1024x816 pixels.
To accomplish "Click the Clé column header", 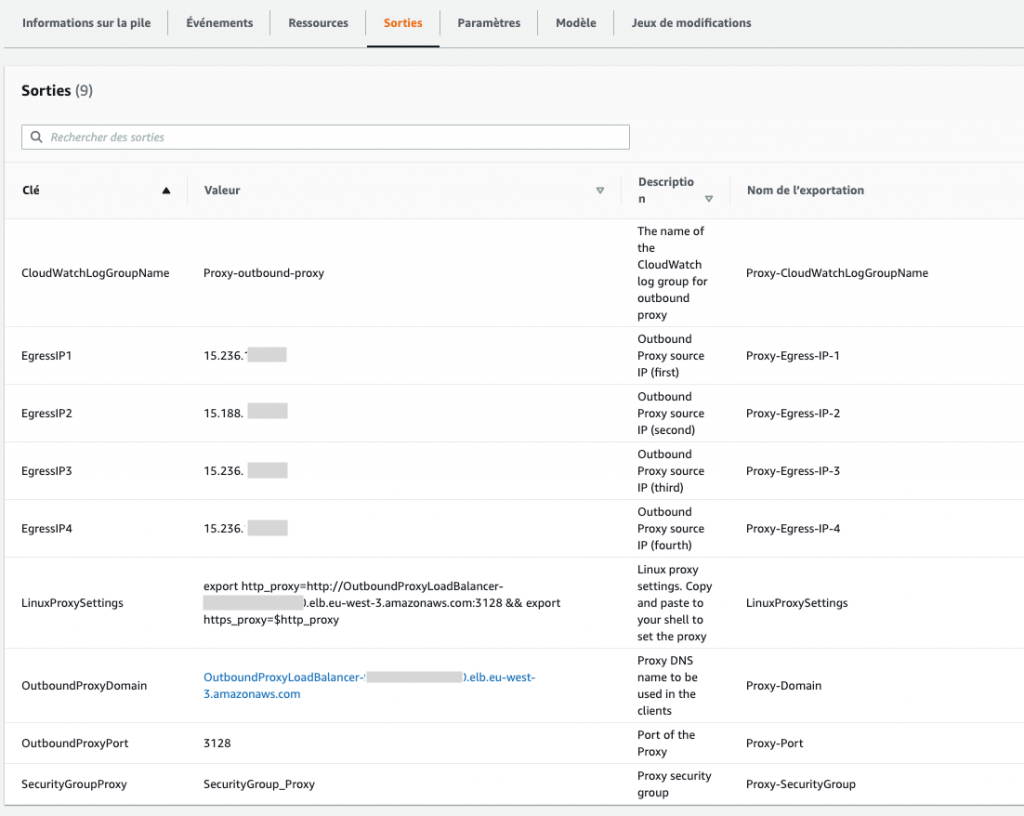I will pos(31,190).
